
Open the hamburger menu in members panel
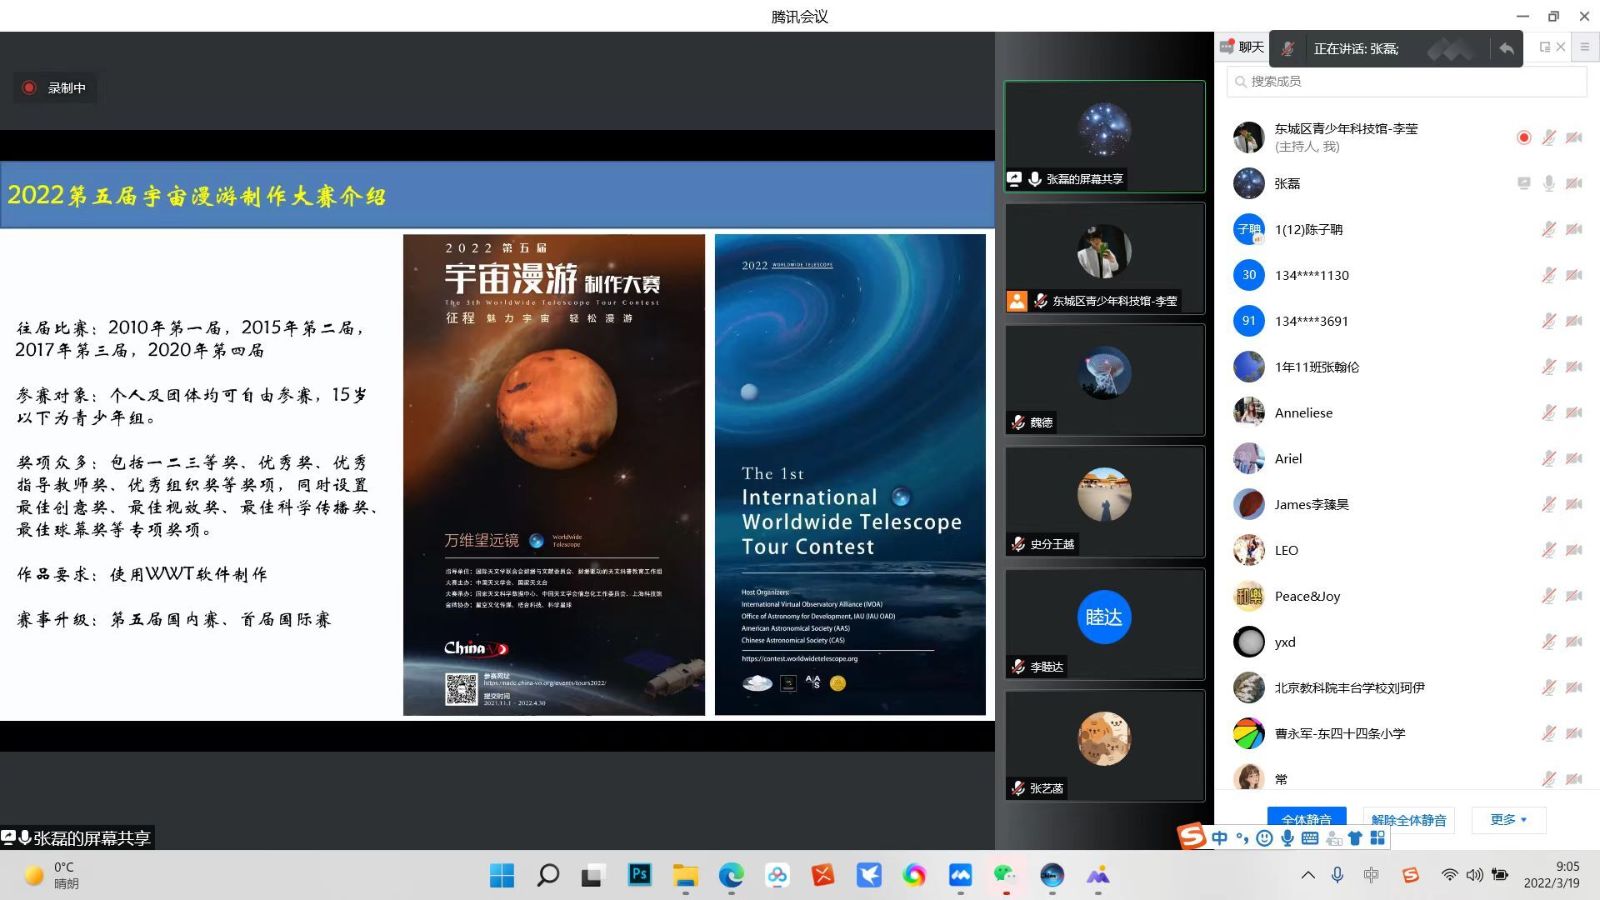[1584, 47]
